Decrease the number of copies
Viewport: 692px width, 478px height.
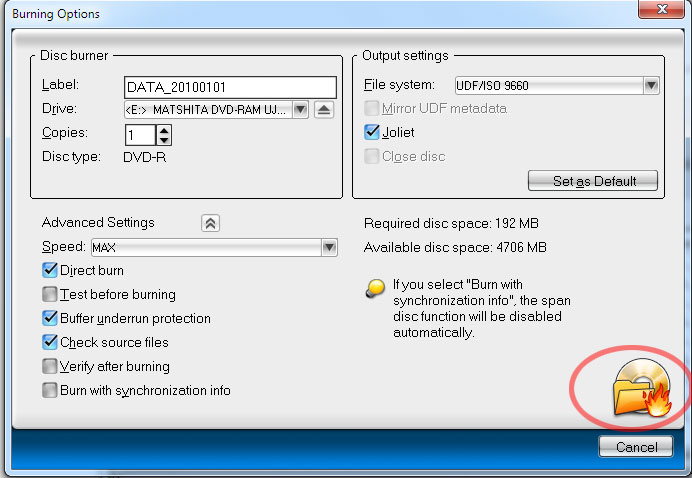tap(164, 140)
